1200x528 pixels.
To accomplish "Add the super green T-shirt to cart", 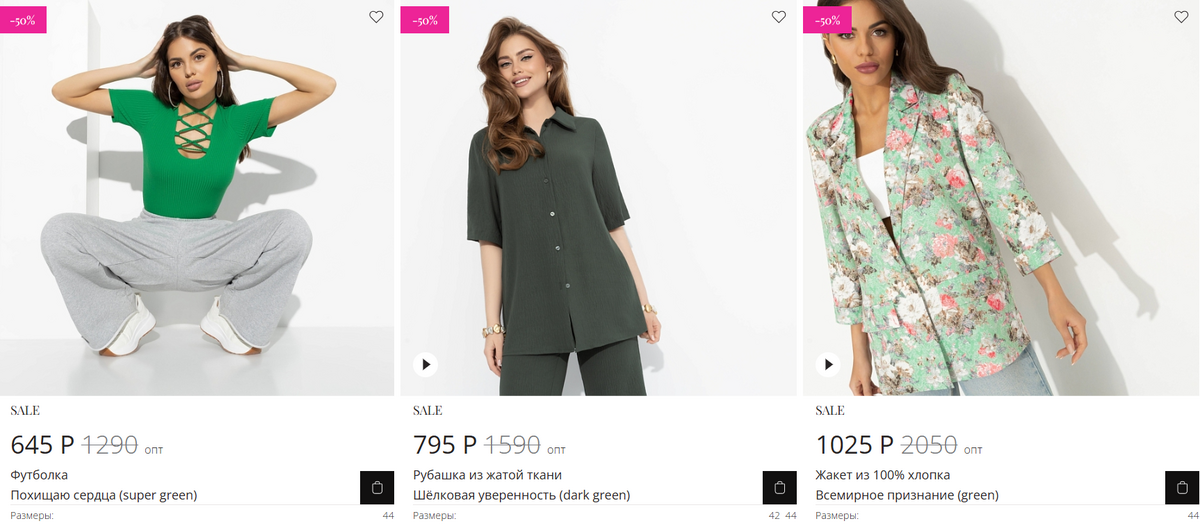I will pyautogui.click(x=377, y=487).
